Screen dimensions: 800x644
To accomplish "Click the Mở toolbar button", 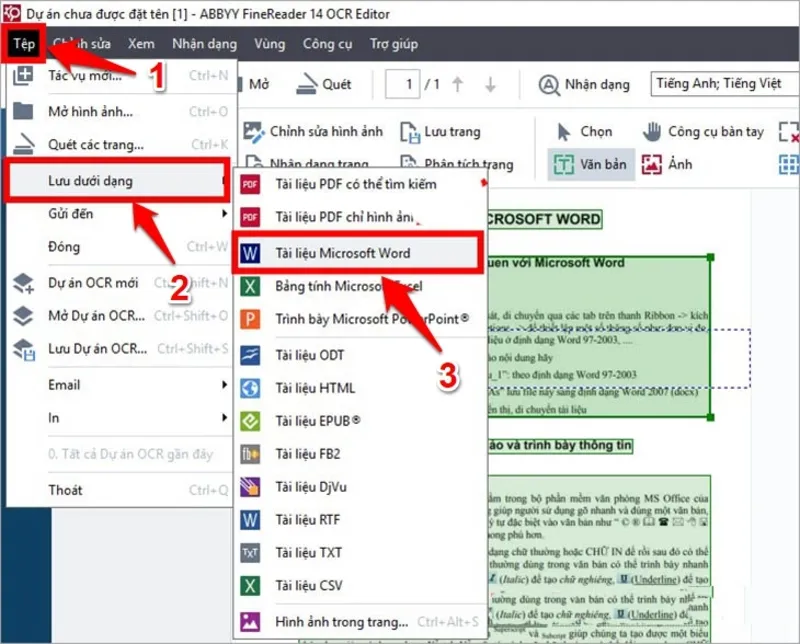I will 255,84.
